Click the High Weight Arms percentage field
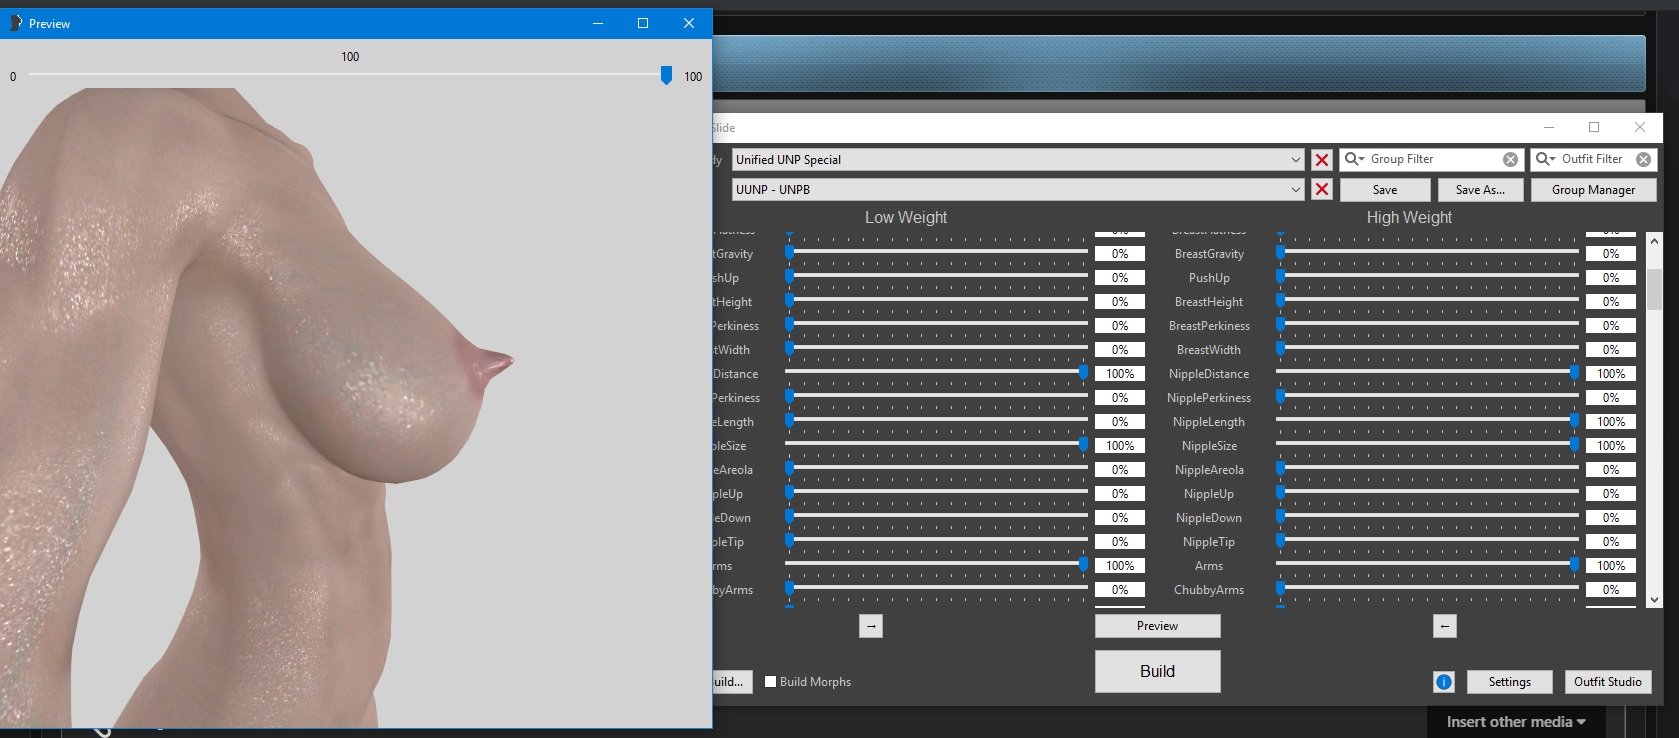Screen dimensions: 1679x738 coord(1610,566)
